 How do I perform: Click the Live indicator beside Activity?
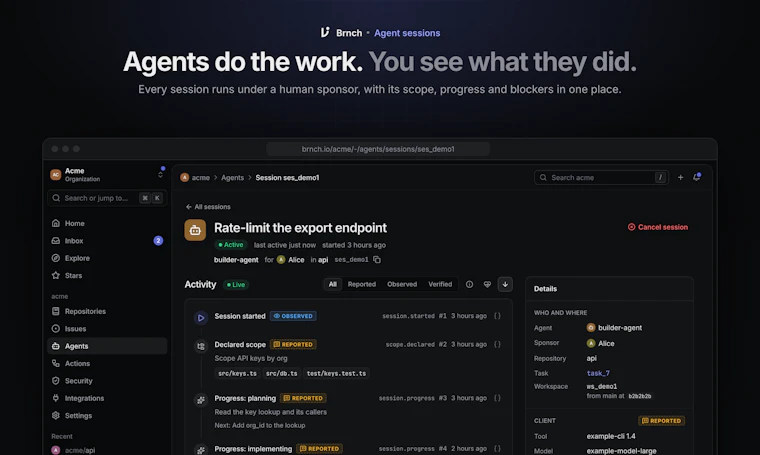click(x=236, y=285)
